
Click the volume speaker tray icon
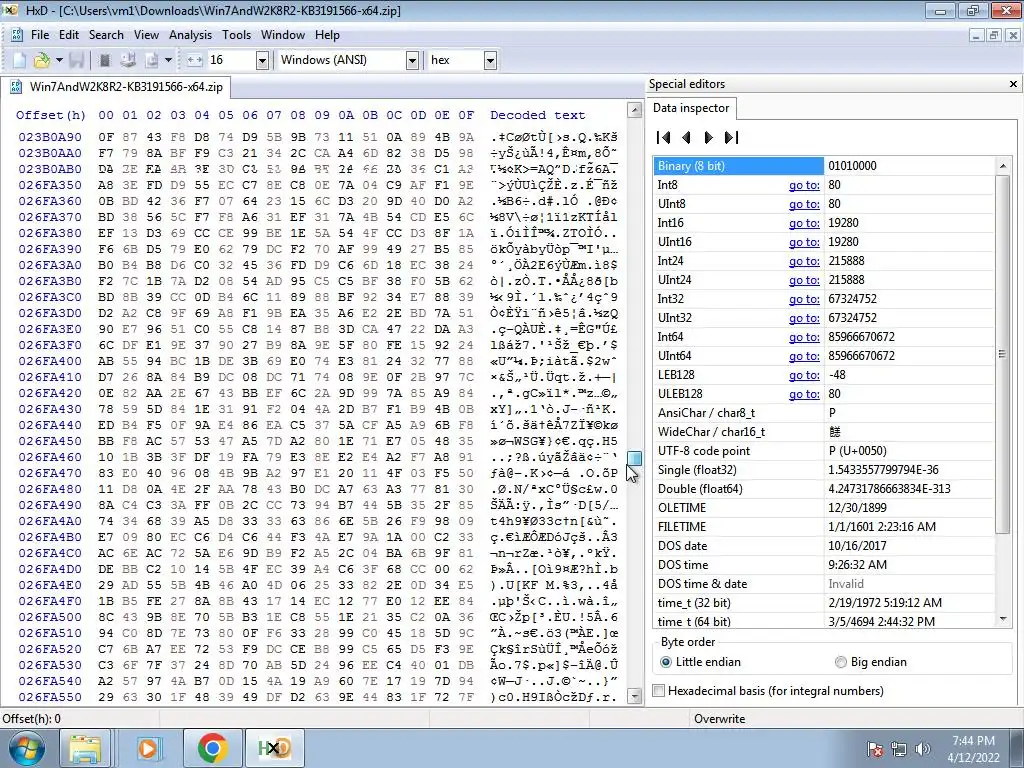click(x=923, y=749)
